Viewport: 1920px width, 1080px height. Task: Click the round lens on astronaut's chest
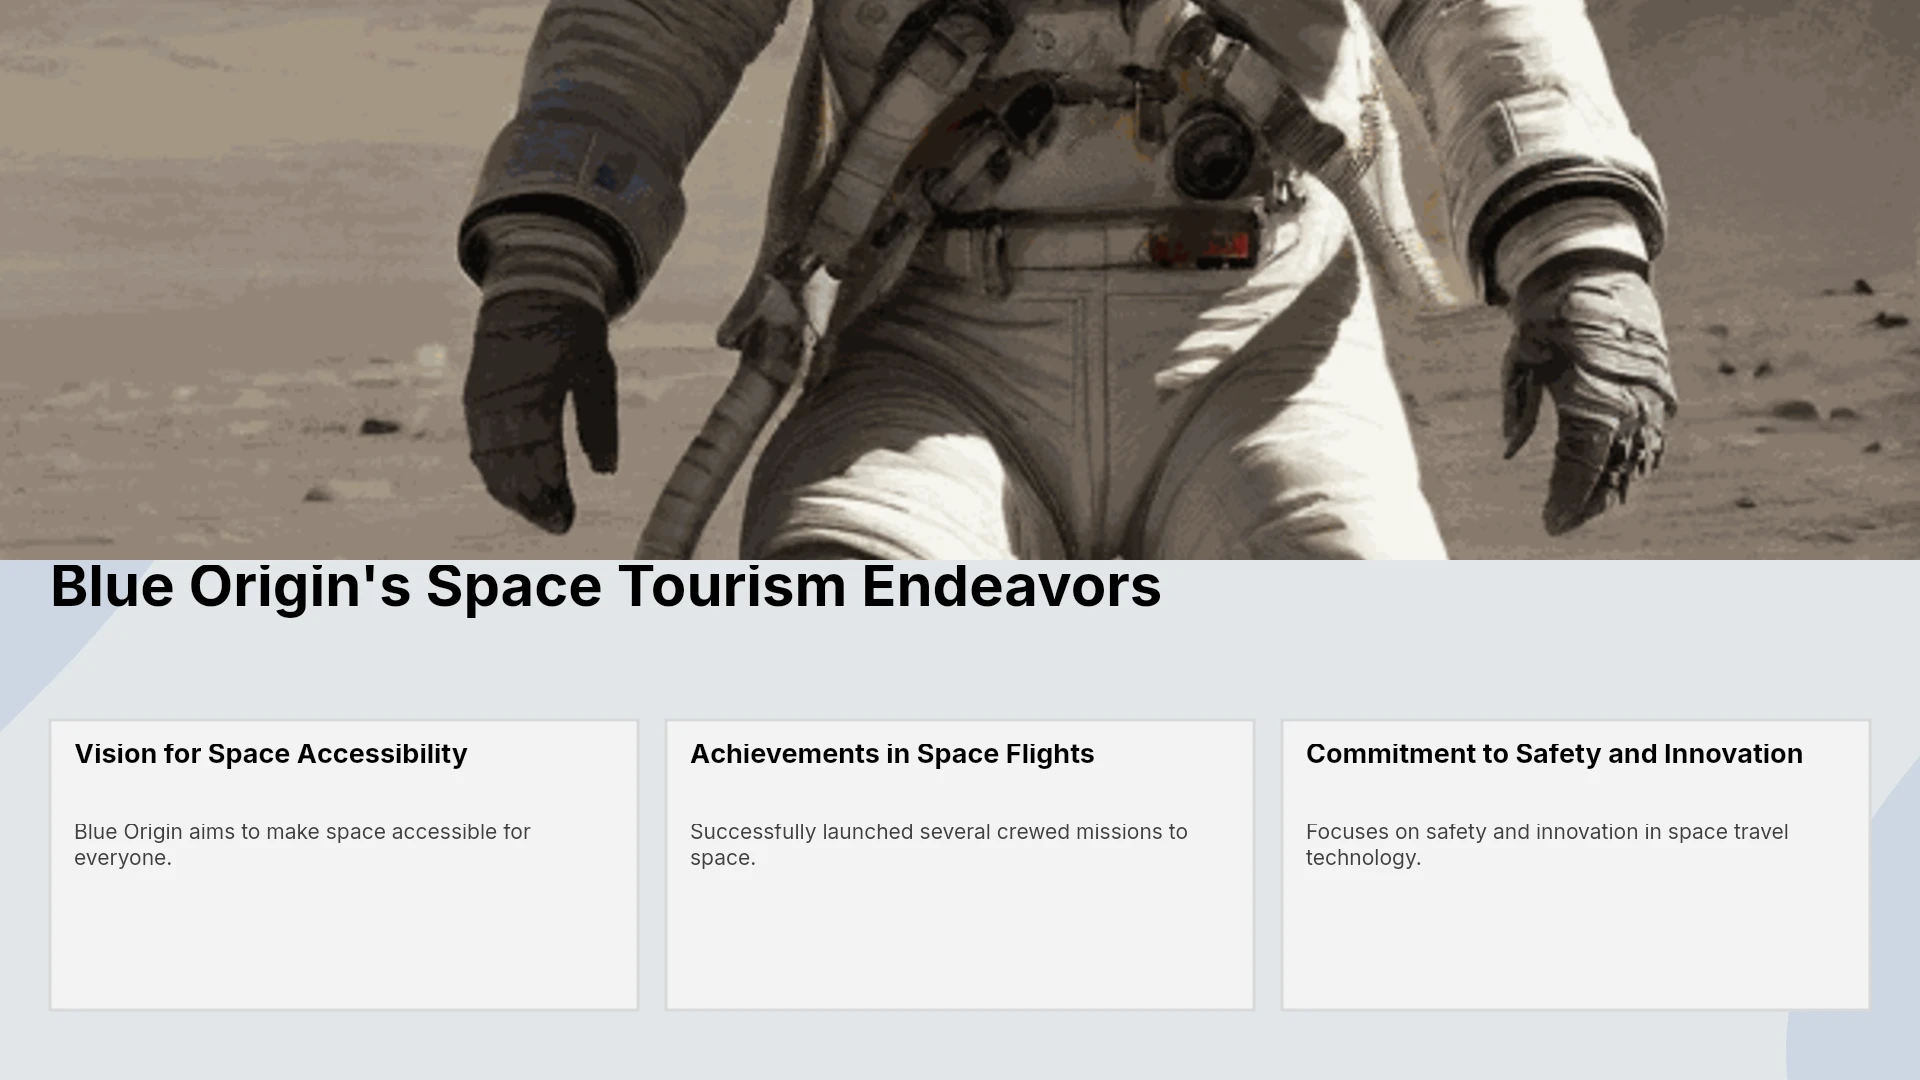1211,152
